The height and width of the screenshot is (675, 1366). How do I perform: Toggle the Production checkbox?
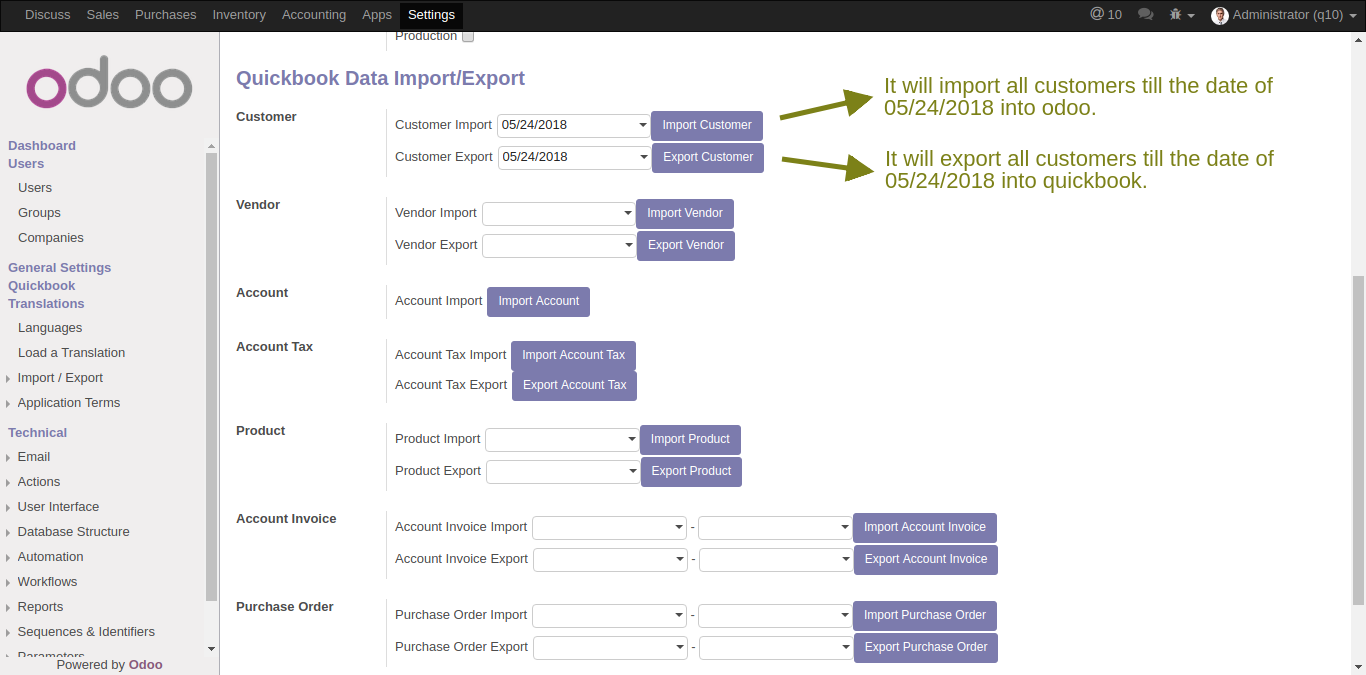(x=468, y=36)
